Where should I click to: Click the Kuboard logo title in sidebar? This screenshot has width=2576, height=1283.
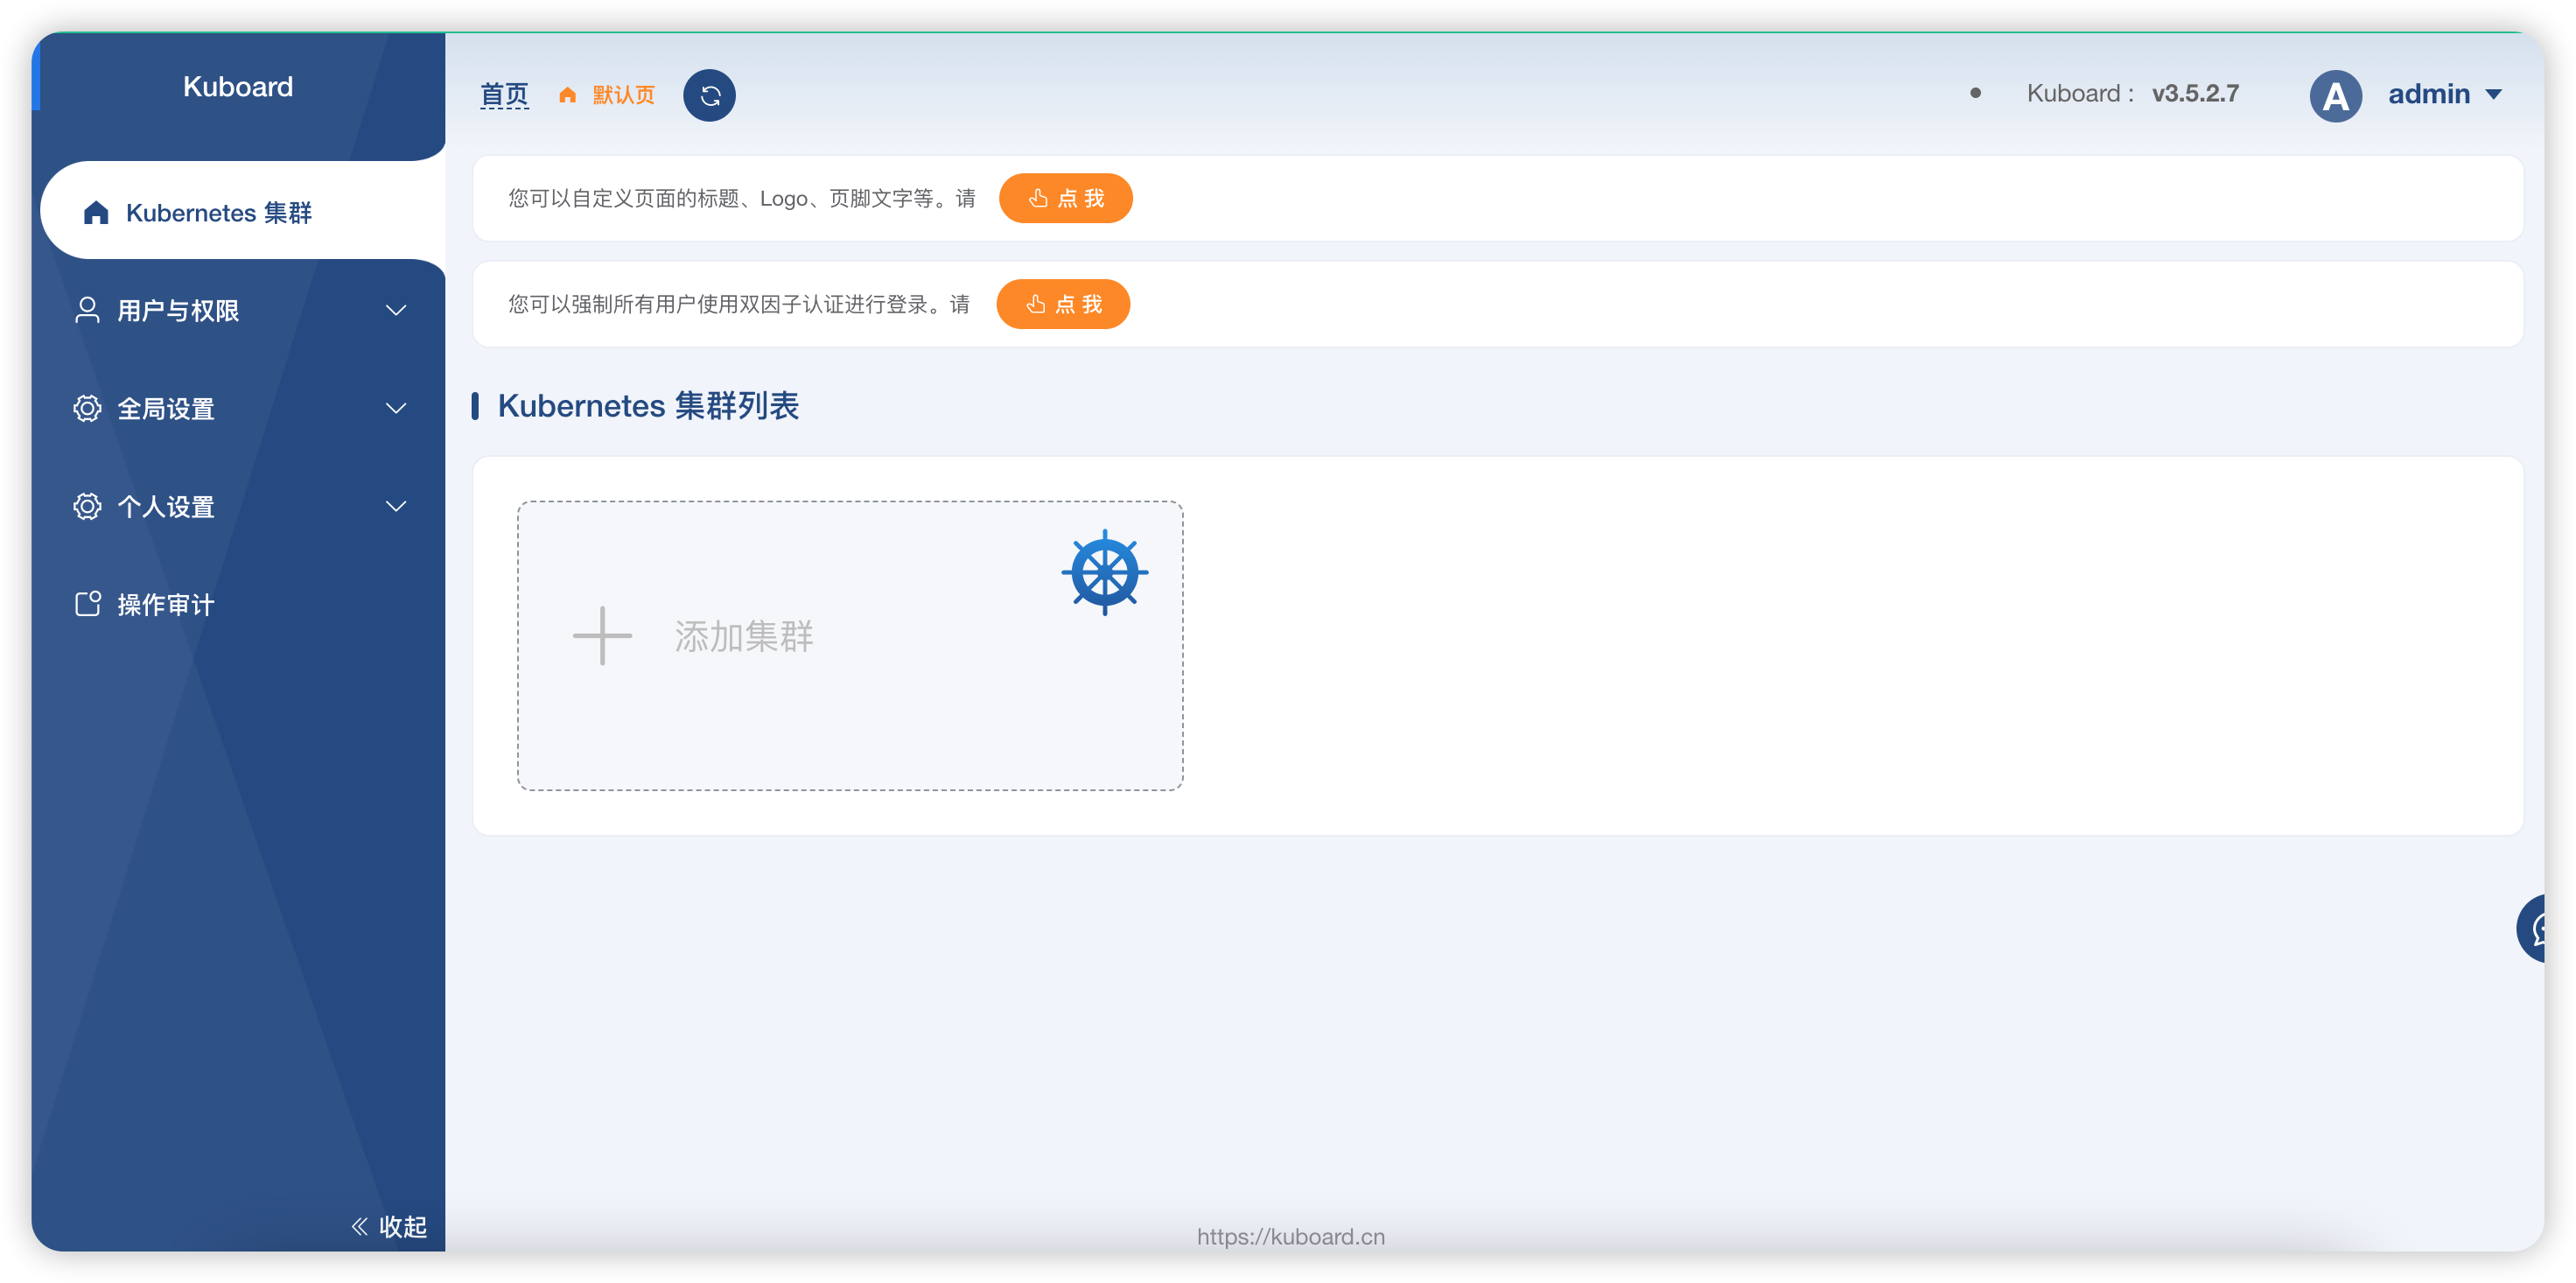coord(238,87)
